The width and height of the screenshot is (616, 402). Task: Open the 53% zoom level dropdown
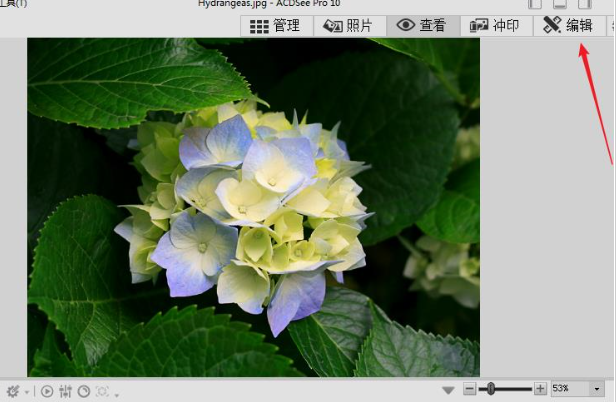point(597,389)
